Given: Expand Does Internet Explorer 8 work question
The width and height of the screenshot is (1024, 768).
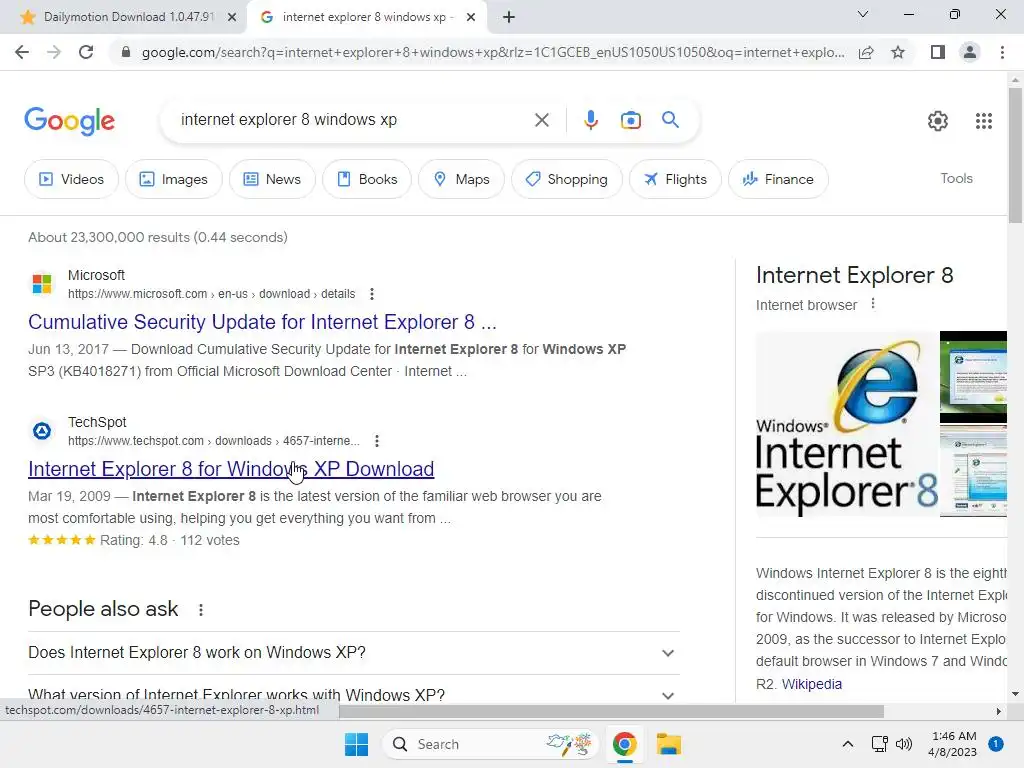Looking at the screenshot, I should point(353,652).
